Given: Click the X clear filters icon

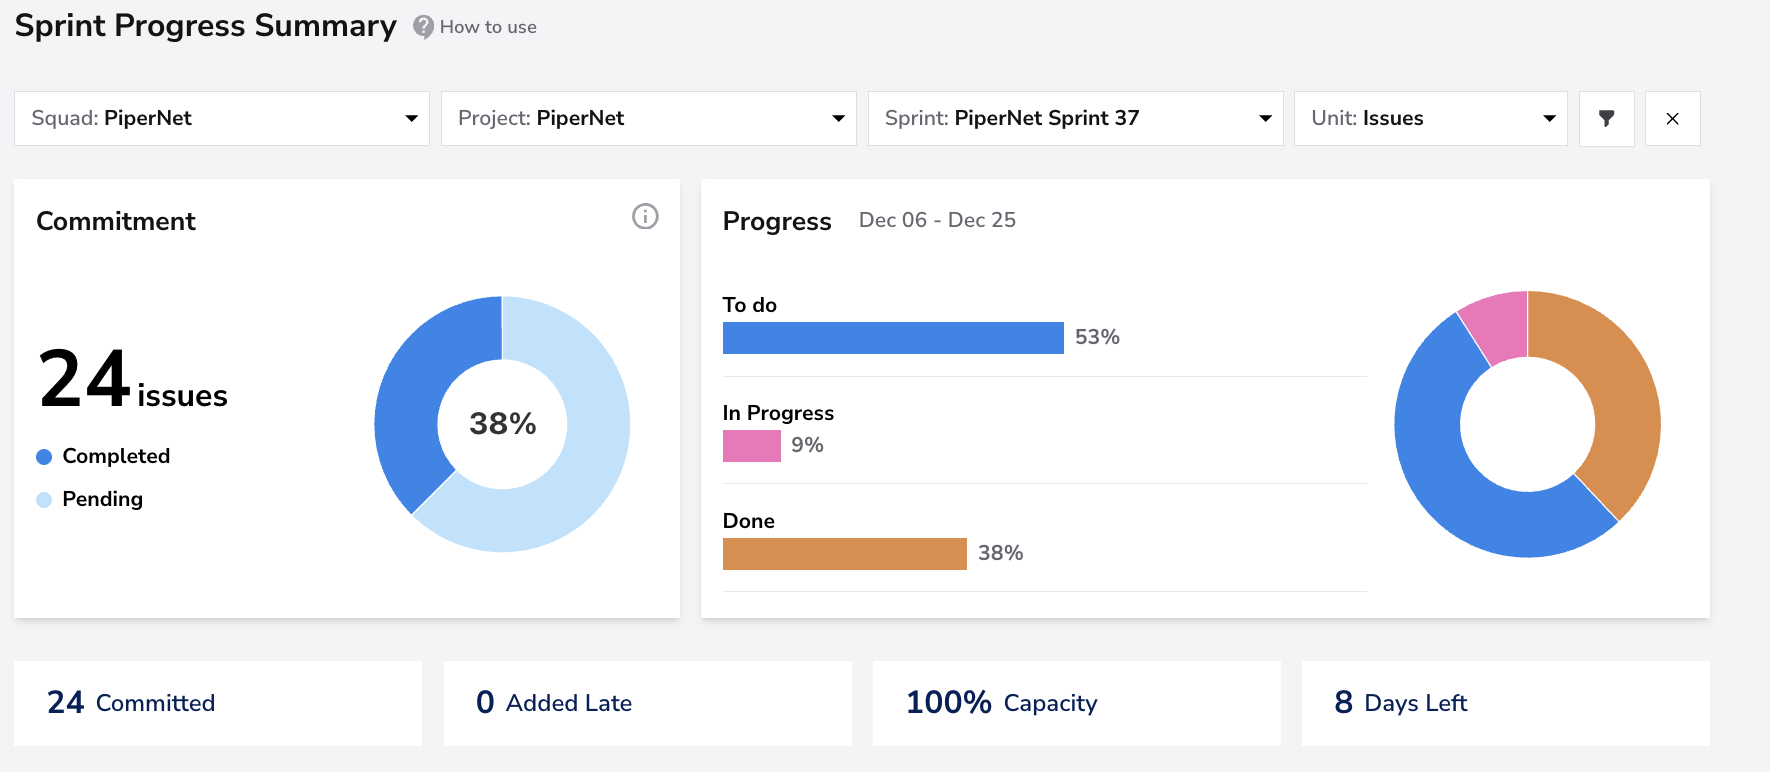Looking at the screenshot, I should 1672,118.
